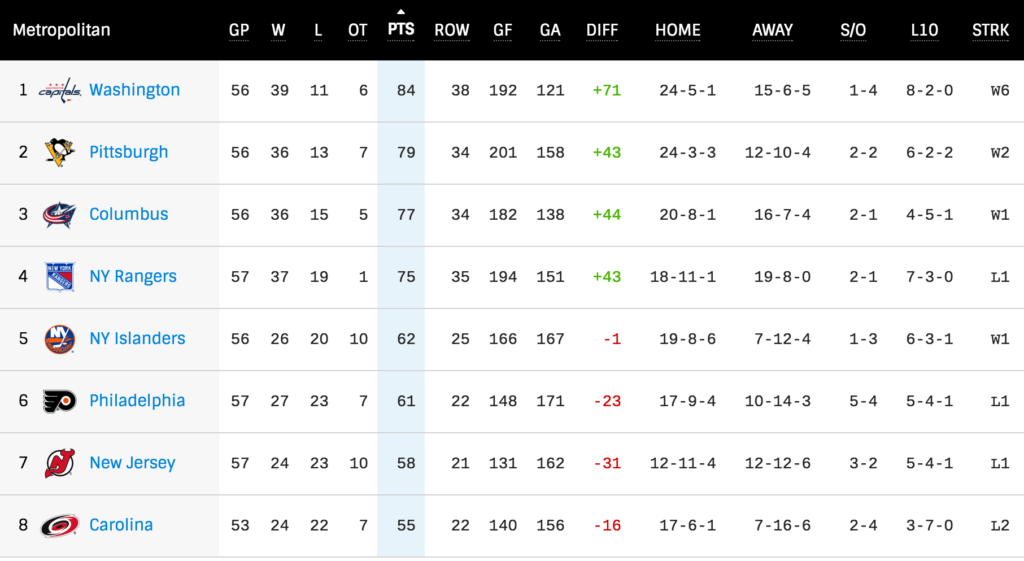Open the Philadelphia team link

pyautogui.click(x=137, y=400)
